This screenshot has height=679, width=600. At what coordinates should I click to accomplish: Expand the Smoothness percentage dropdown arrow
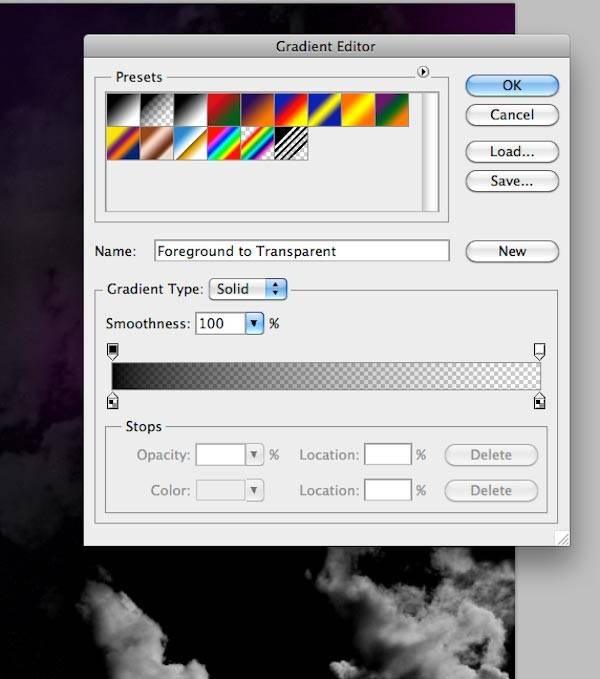(x=254, y=323)
